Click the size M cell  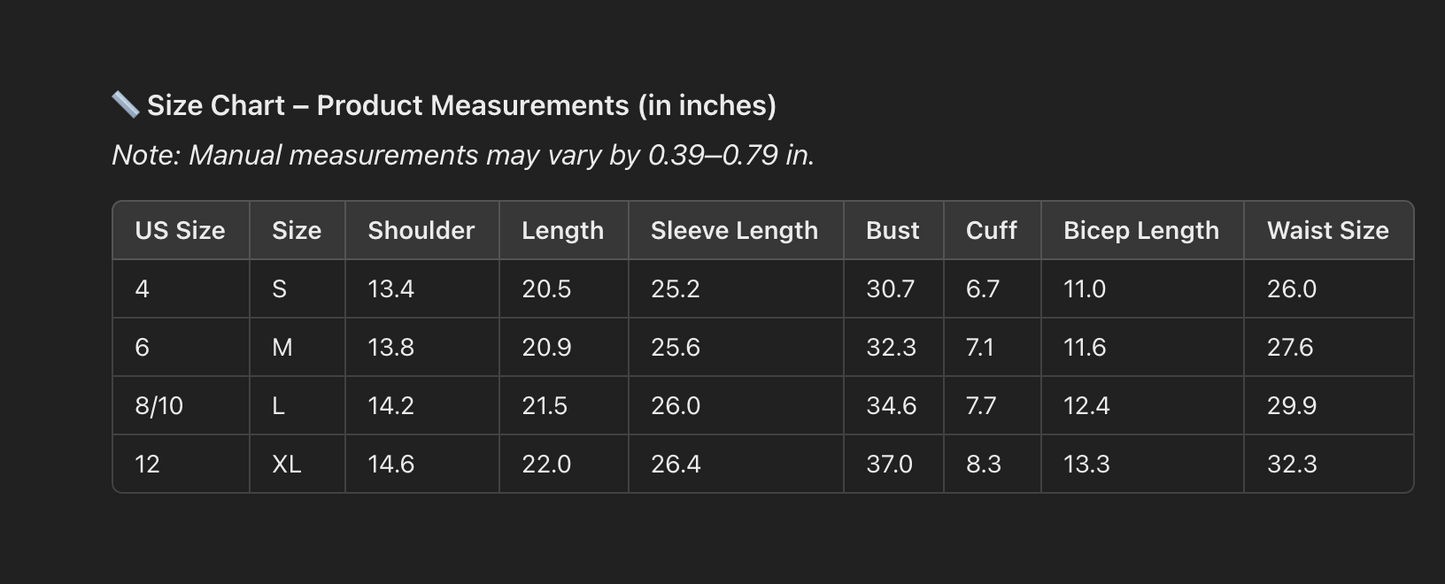click(x=282, y=347)
